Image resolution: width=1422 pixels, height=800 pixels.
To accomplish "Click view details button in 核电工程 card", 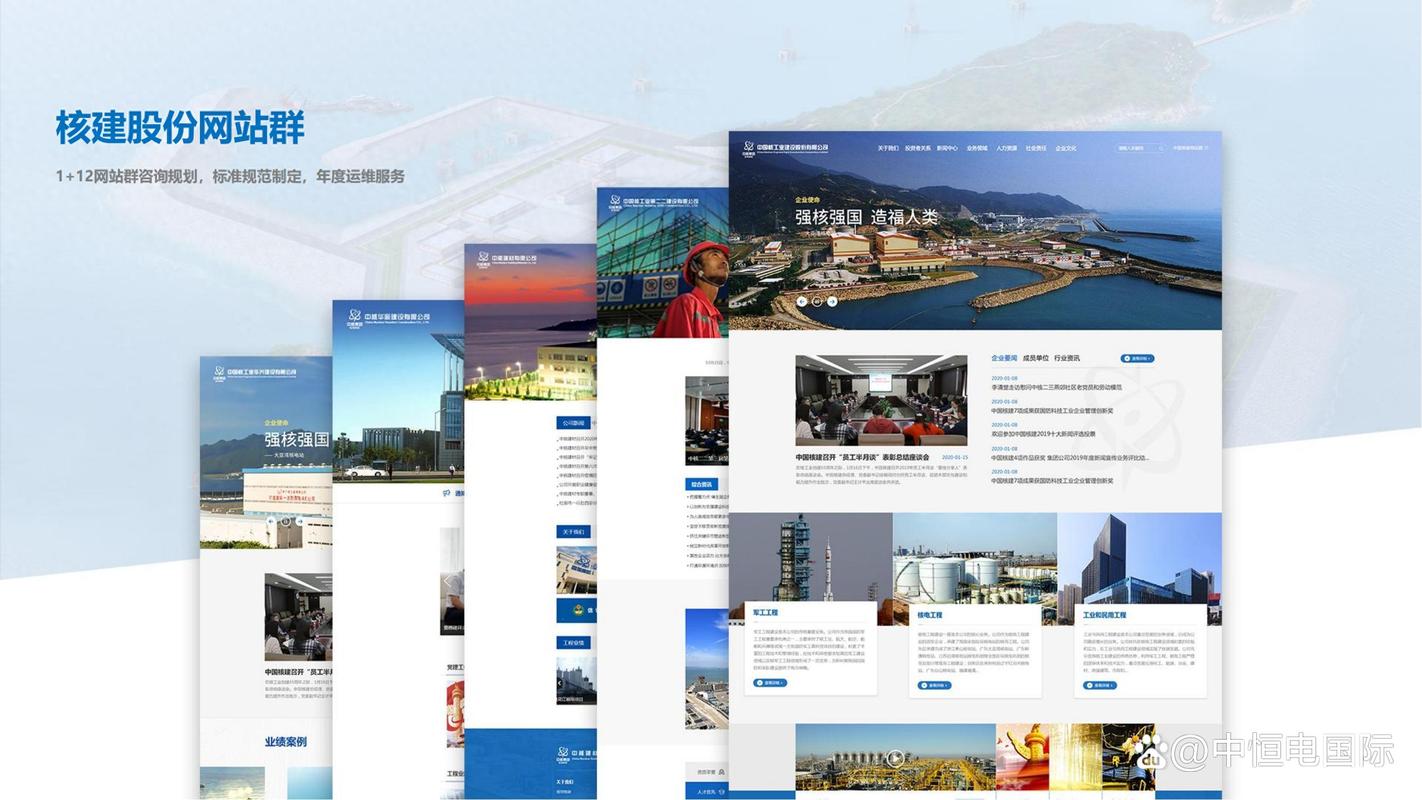I will 934,685.
